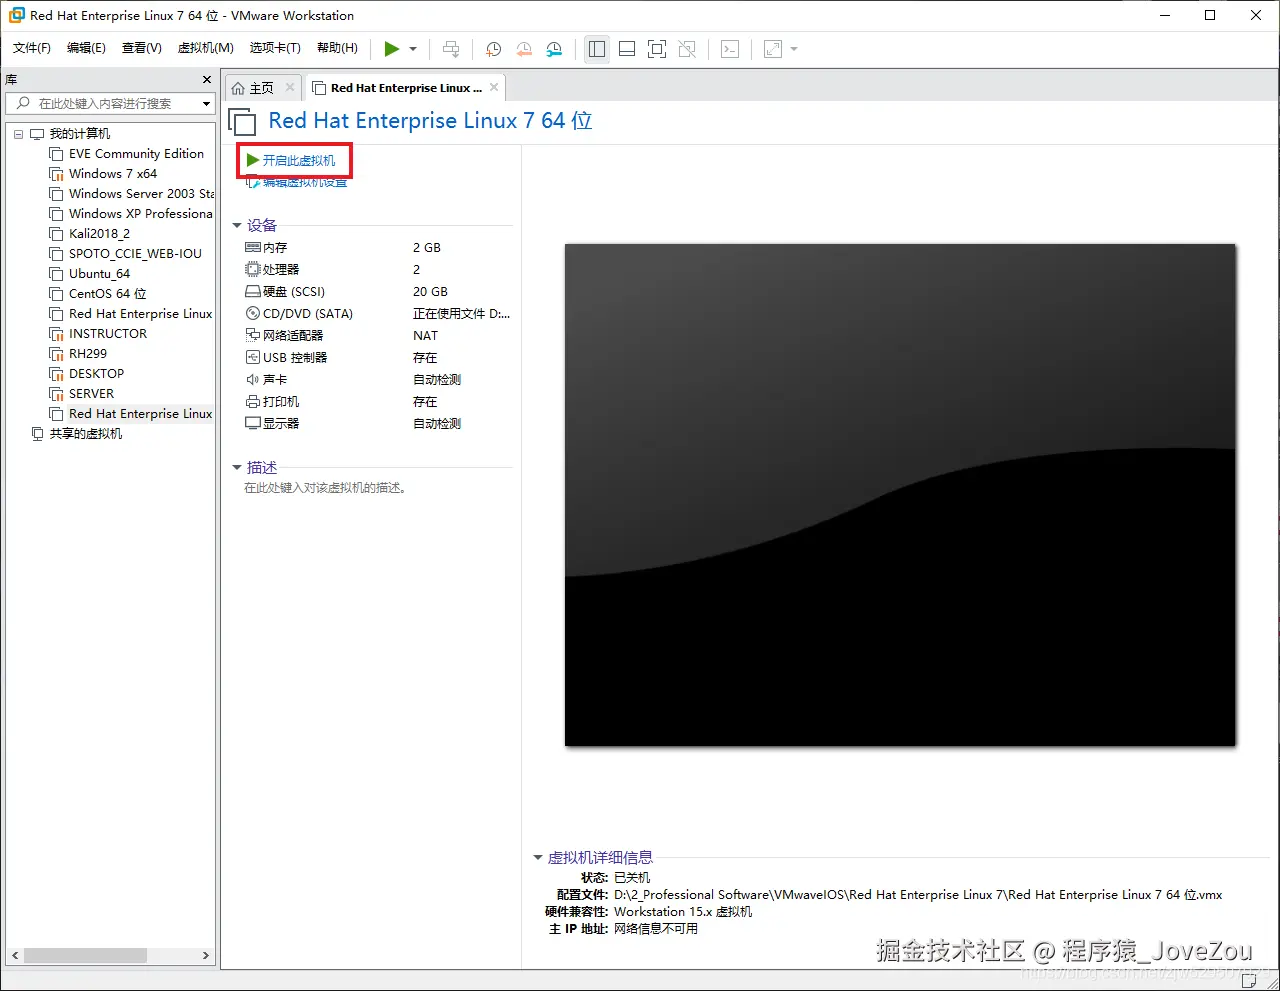Select RH299 virtual machine
The width and height of the screenshot is (1280, 991).
pos(88,354)
